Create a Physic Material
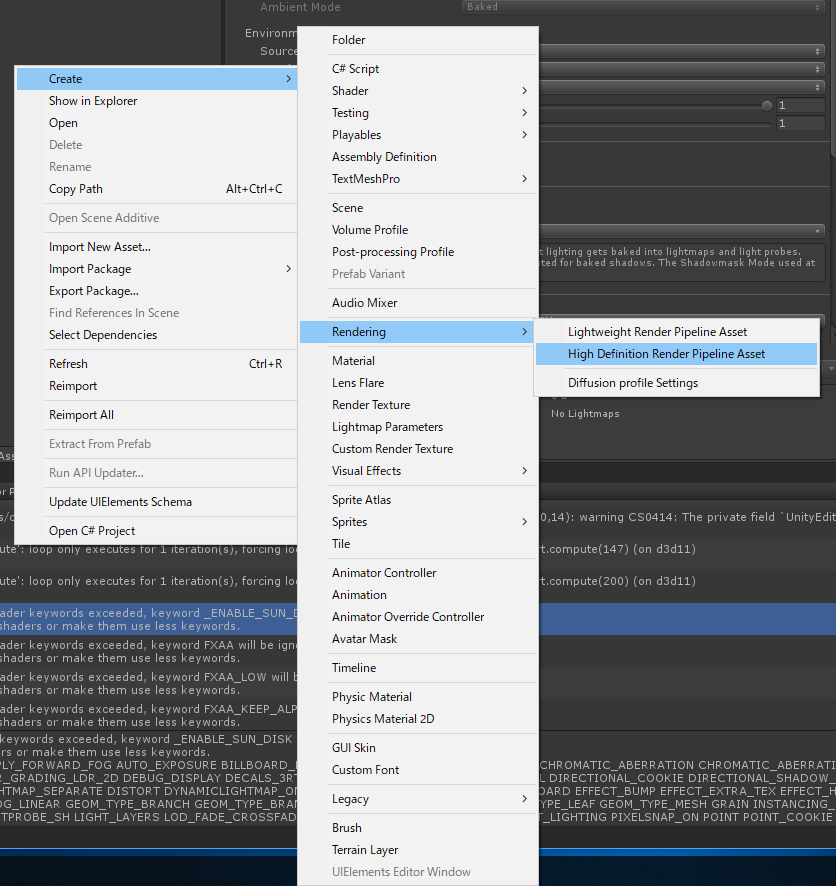Screen dimensions: 836x891 418,697
